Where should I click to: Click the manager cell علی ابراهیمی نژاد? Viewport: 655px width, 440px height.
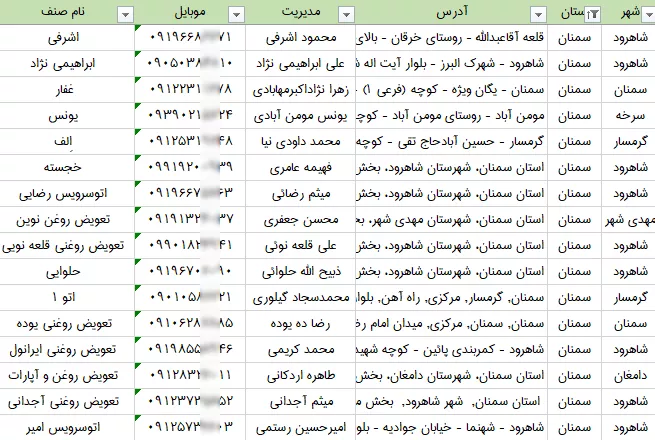coord(300,64)
